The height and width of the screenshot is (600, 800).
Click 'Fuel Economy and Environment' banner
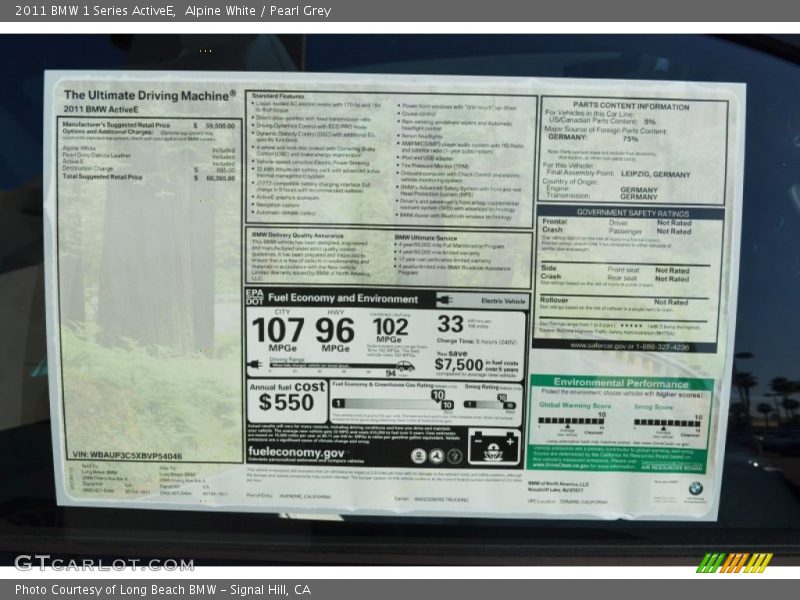pyautogui.click(x=343, y=298)
